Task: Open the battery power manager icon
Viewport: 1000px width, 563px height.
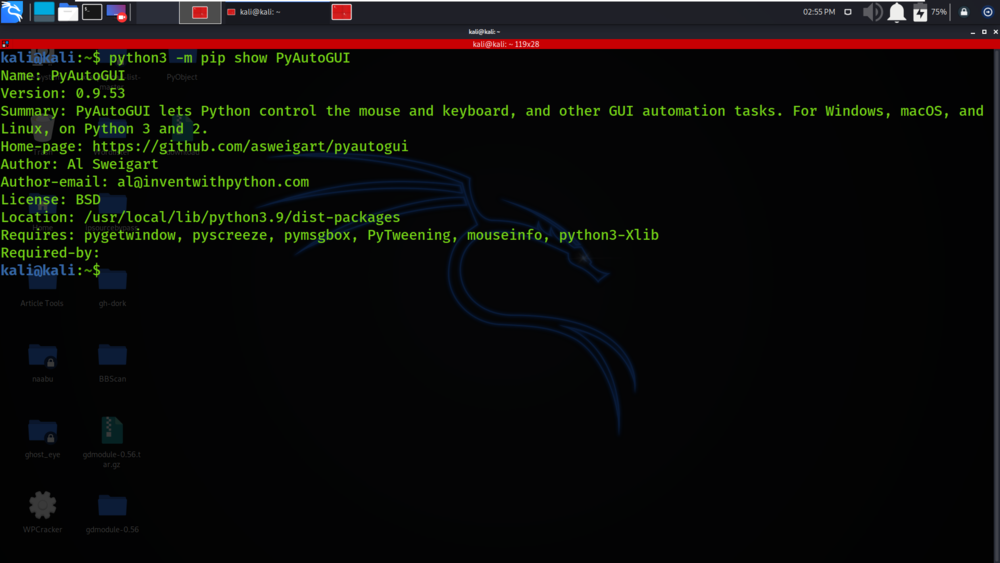Action: click(x=920, y=12)
